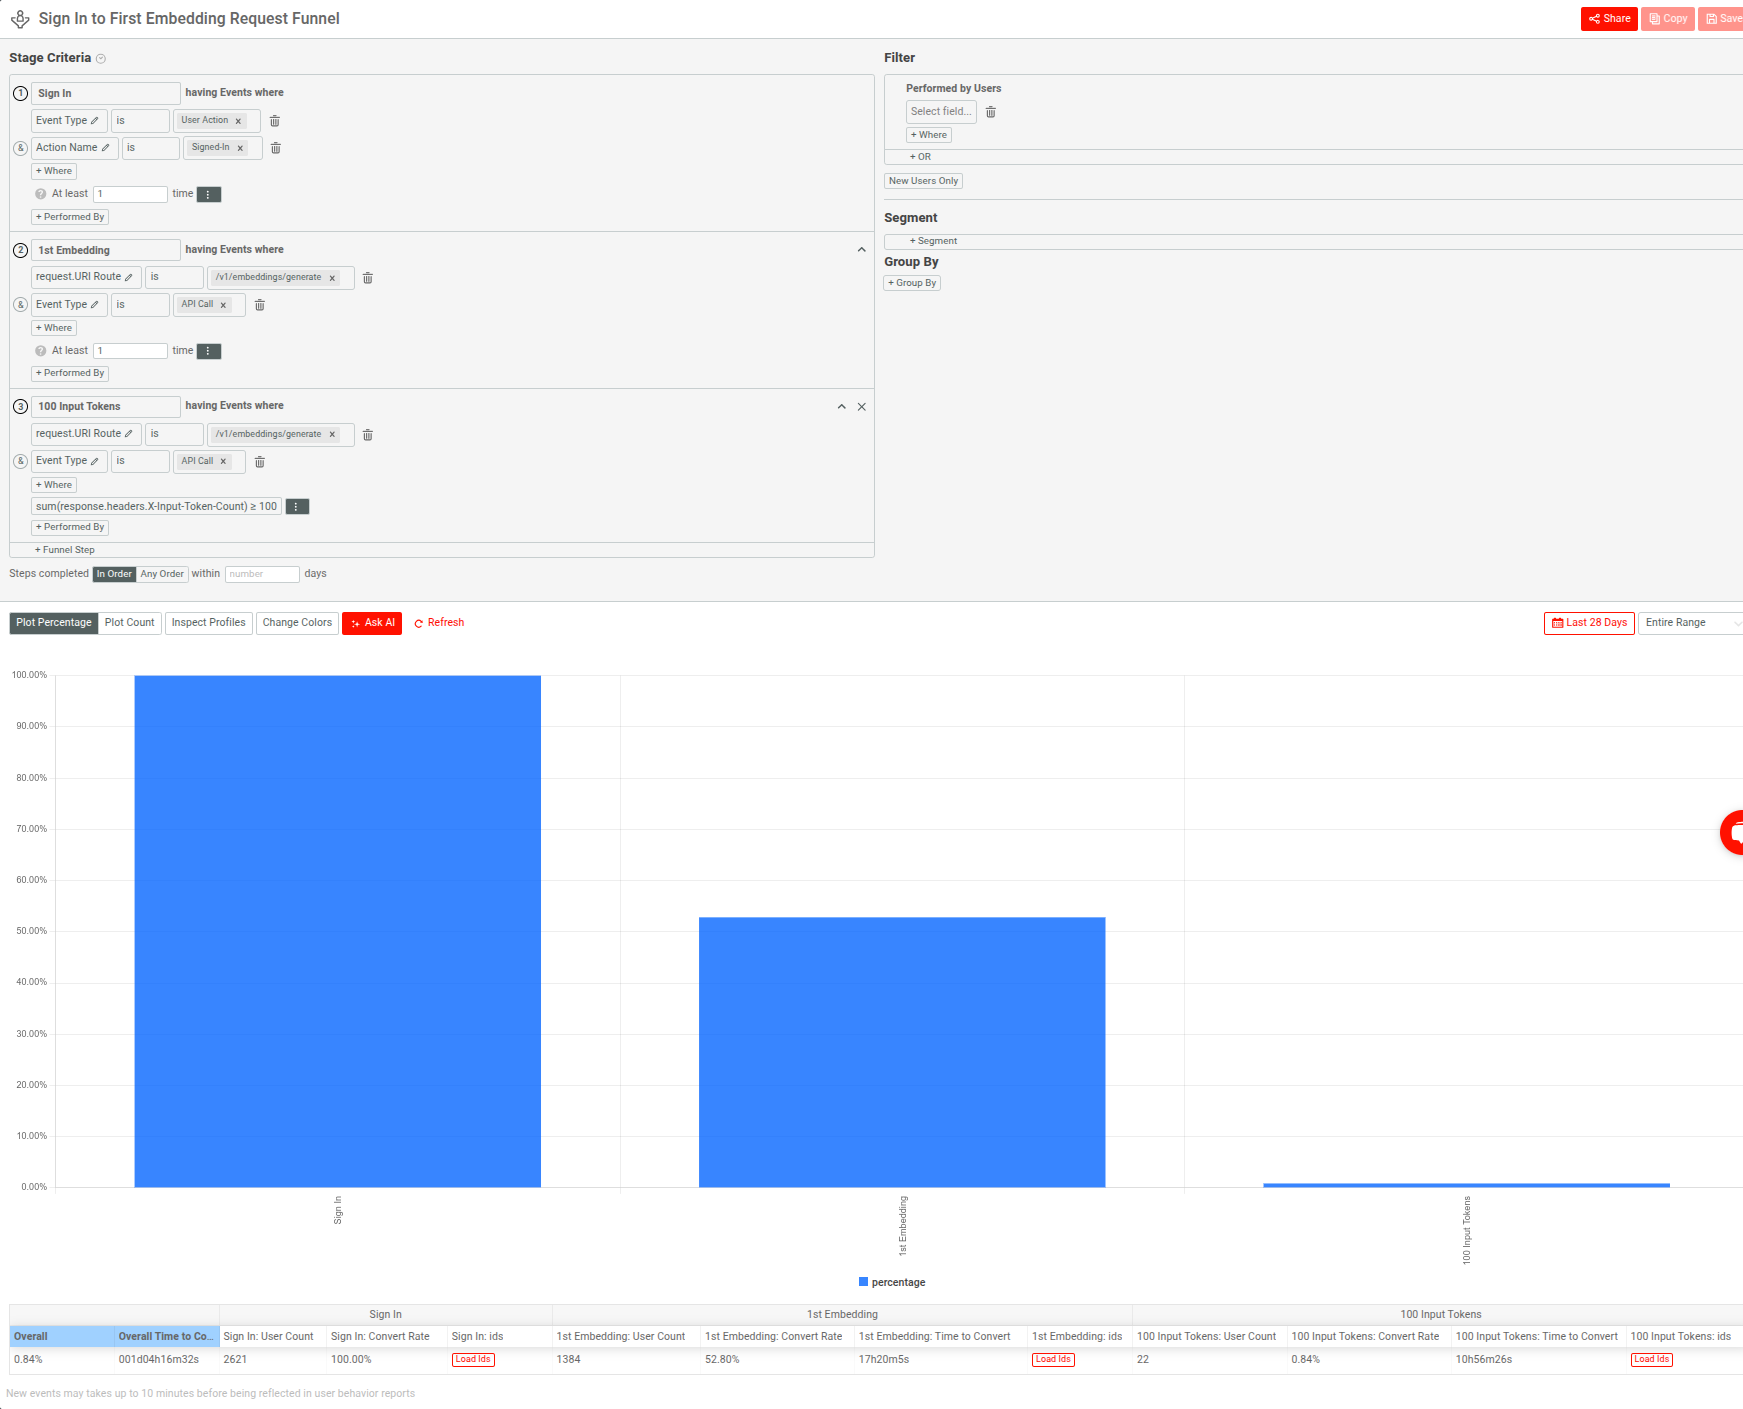
Task: Collapse the 100 Input Tokens stage
Action: (x=841, y=406)
